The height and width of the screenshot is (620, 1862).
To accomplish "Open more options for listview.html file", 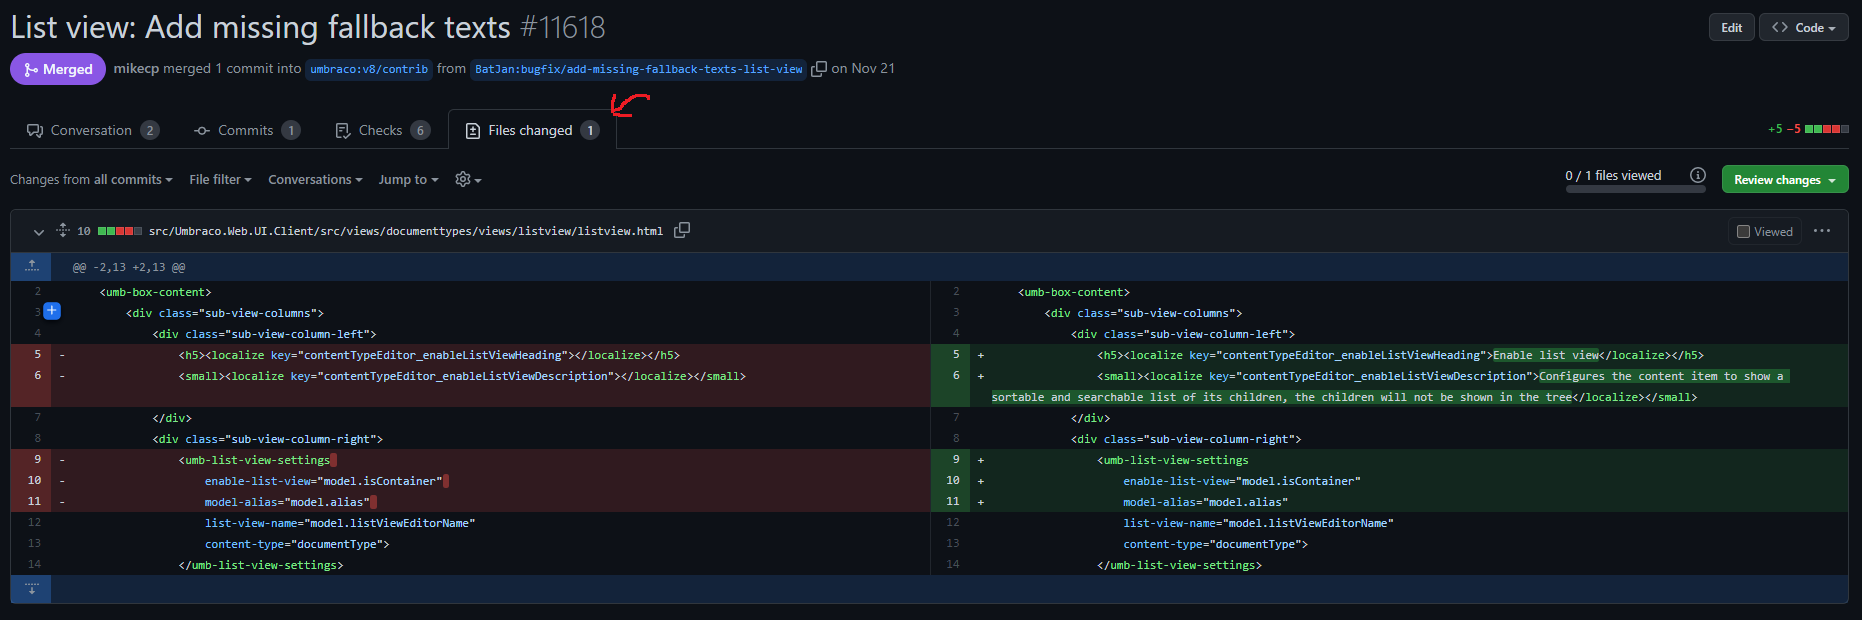I will 1822,231.
